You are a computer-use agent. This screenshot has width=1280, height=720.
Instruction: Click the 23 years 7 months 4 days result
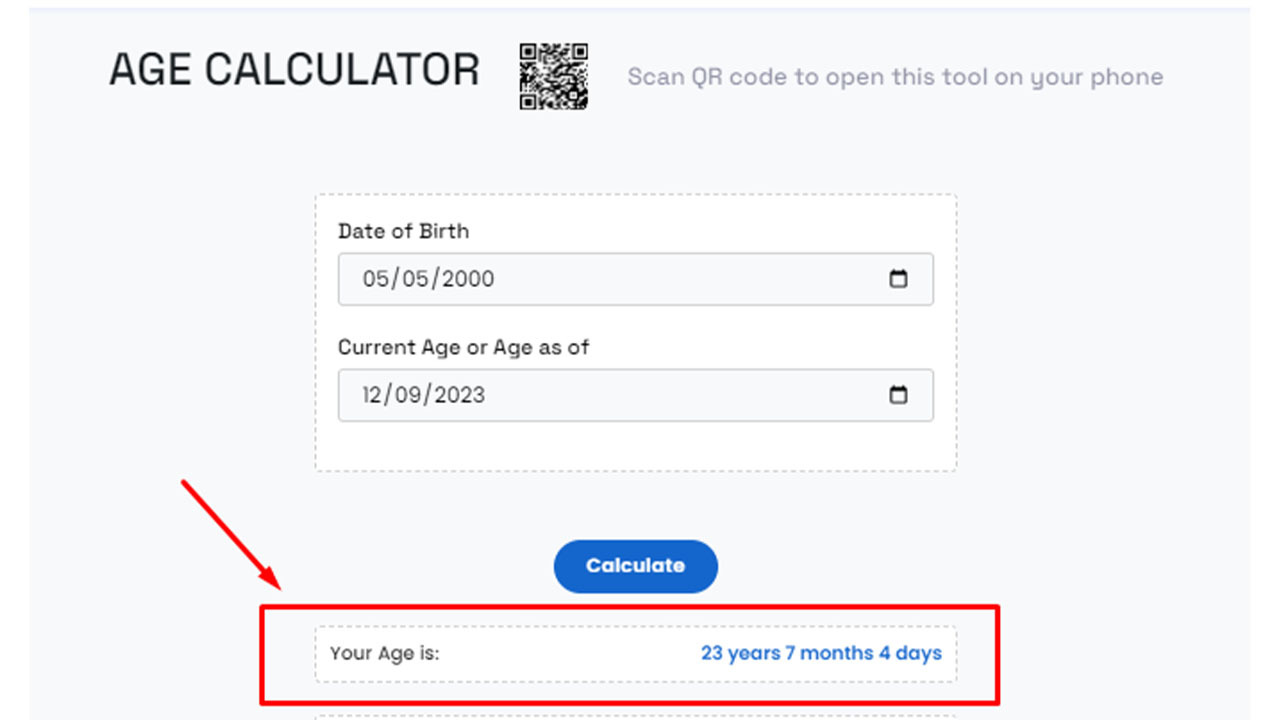tap(821, 654)
